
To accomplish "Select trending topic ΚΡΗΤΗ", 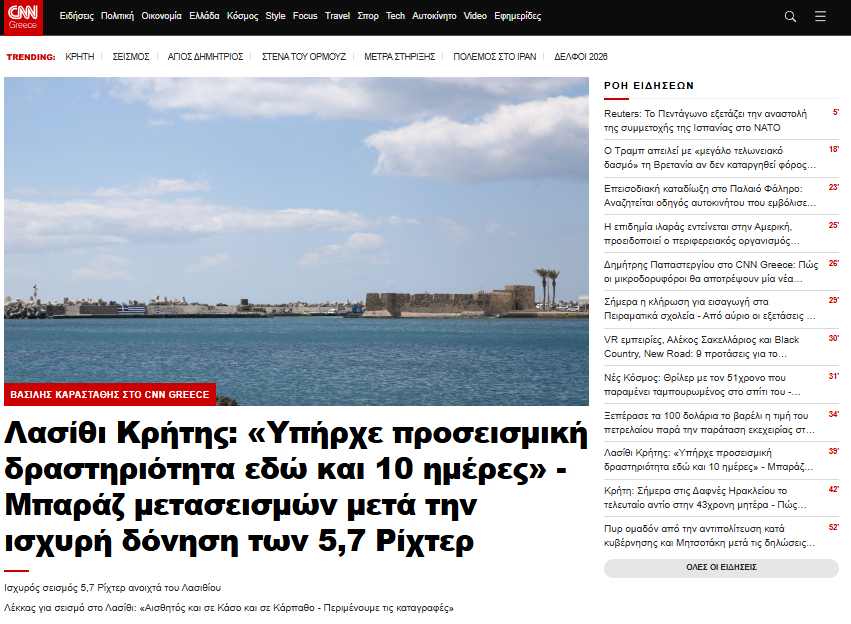I will [79, 57].
